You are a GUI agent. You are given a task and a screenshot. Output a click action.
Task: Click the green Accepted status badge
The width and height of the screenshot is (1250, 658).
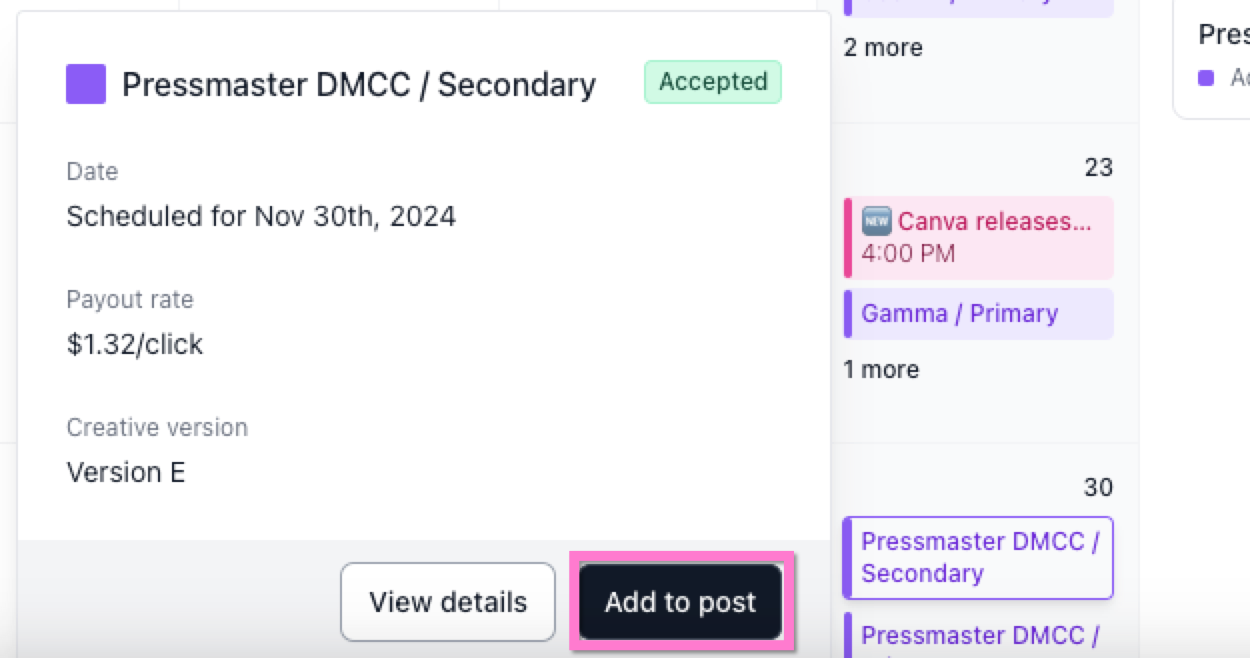tap(712, 82)
